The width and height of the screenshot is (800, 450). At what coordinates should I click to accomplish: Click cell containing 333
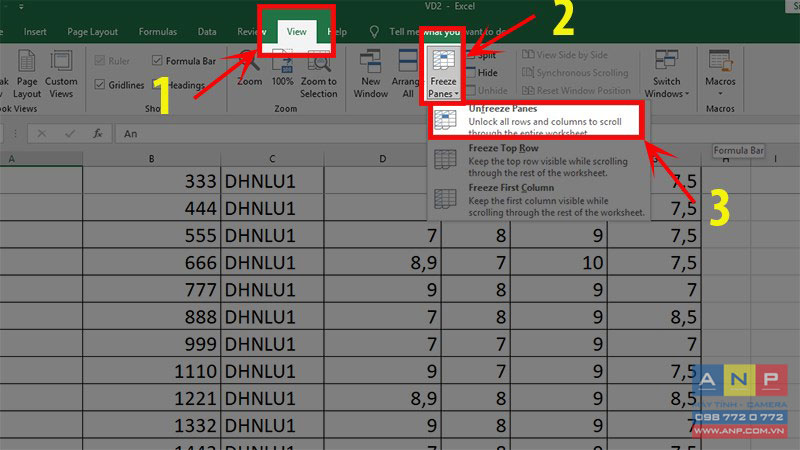click(x=152, y=181)
